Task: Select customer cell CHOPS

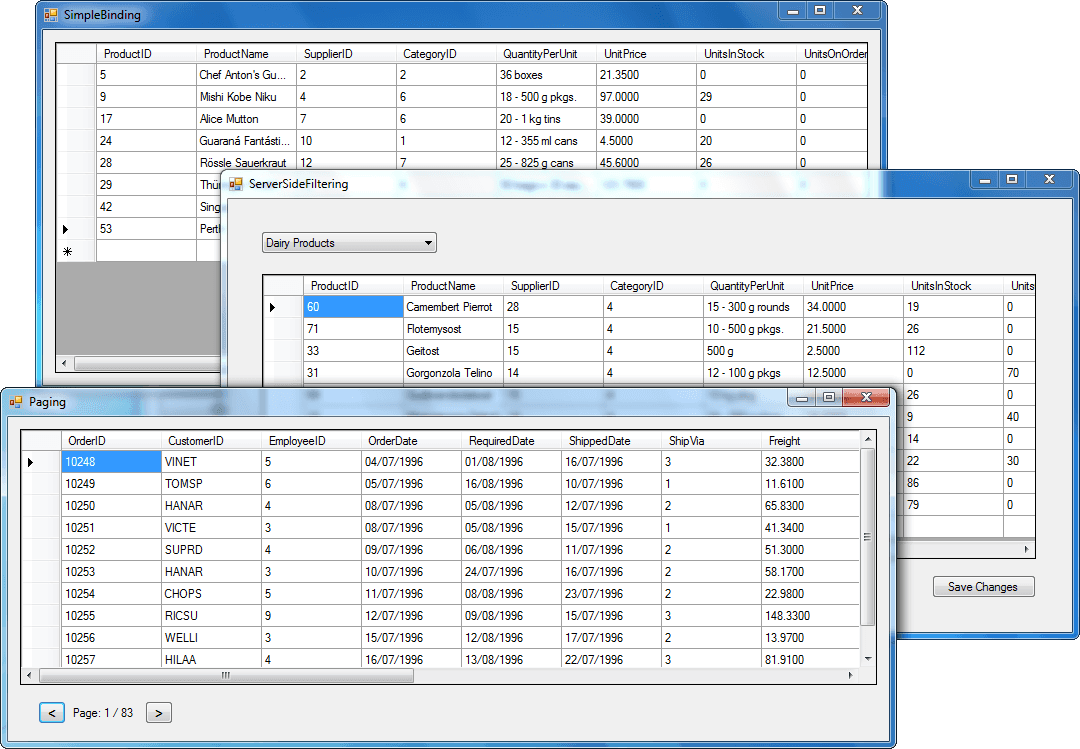Action: [211, 593]
